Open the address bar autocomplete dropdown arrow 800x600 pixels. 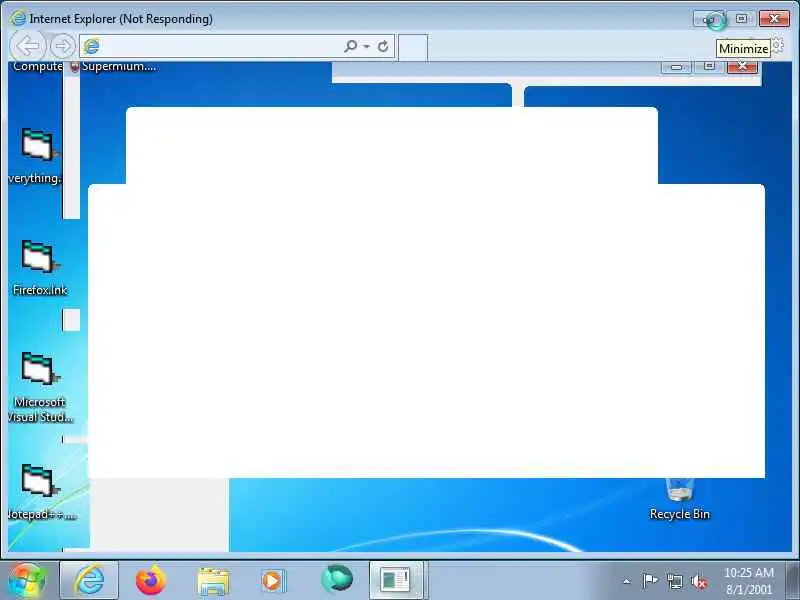[x=366, y=46]
